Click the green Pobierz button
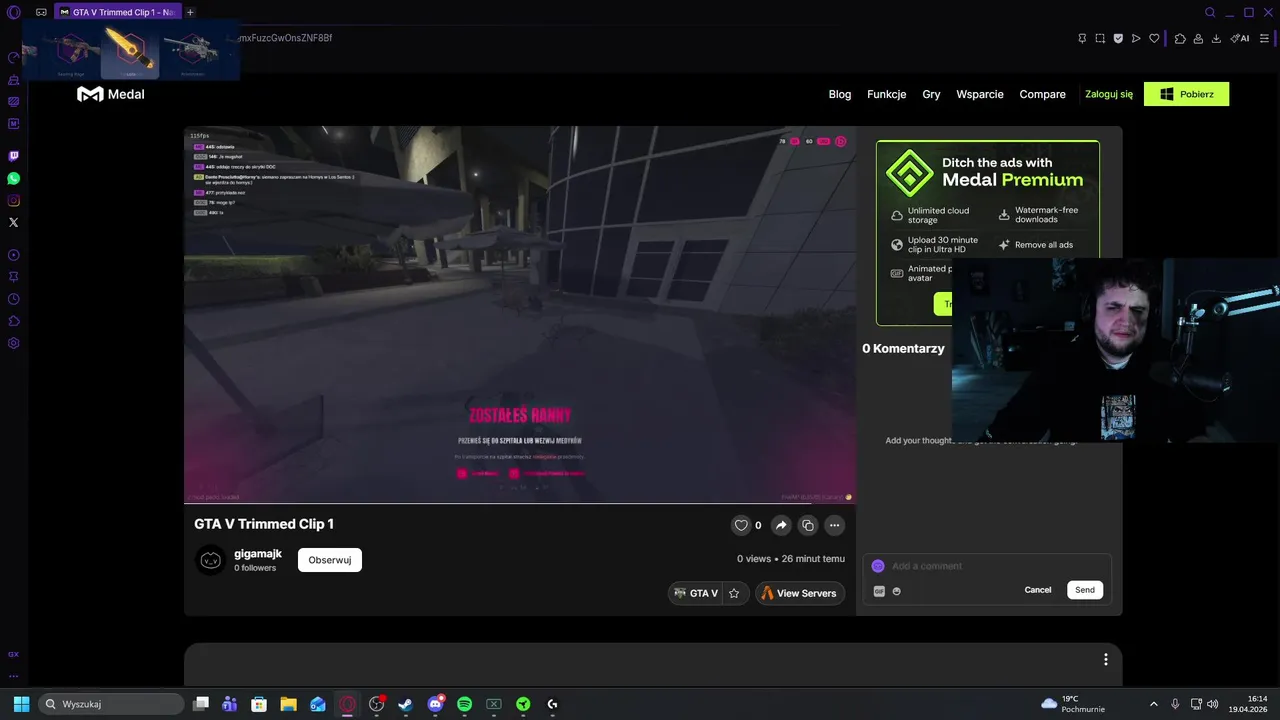 (1186, 94)
